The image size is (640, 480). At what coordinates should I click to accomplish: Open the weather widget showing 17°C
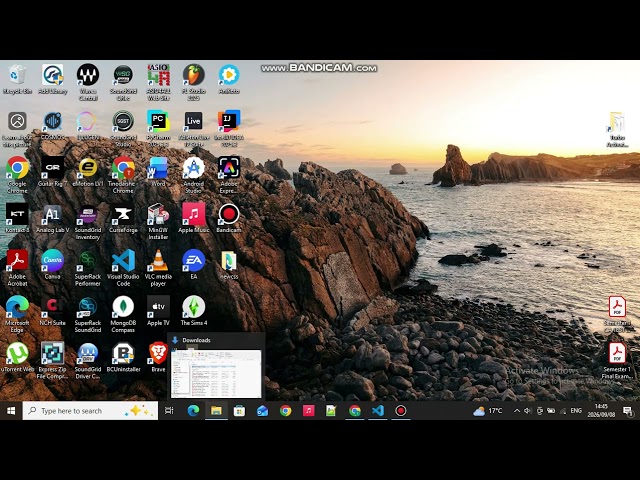(488, 411)
